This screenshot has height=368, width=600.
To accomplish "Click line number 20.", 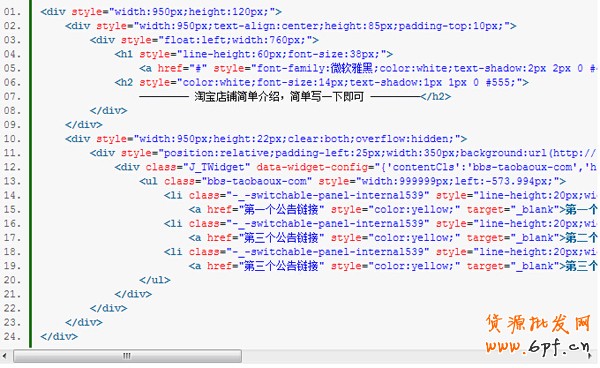I will coord(12,280).
